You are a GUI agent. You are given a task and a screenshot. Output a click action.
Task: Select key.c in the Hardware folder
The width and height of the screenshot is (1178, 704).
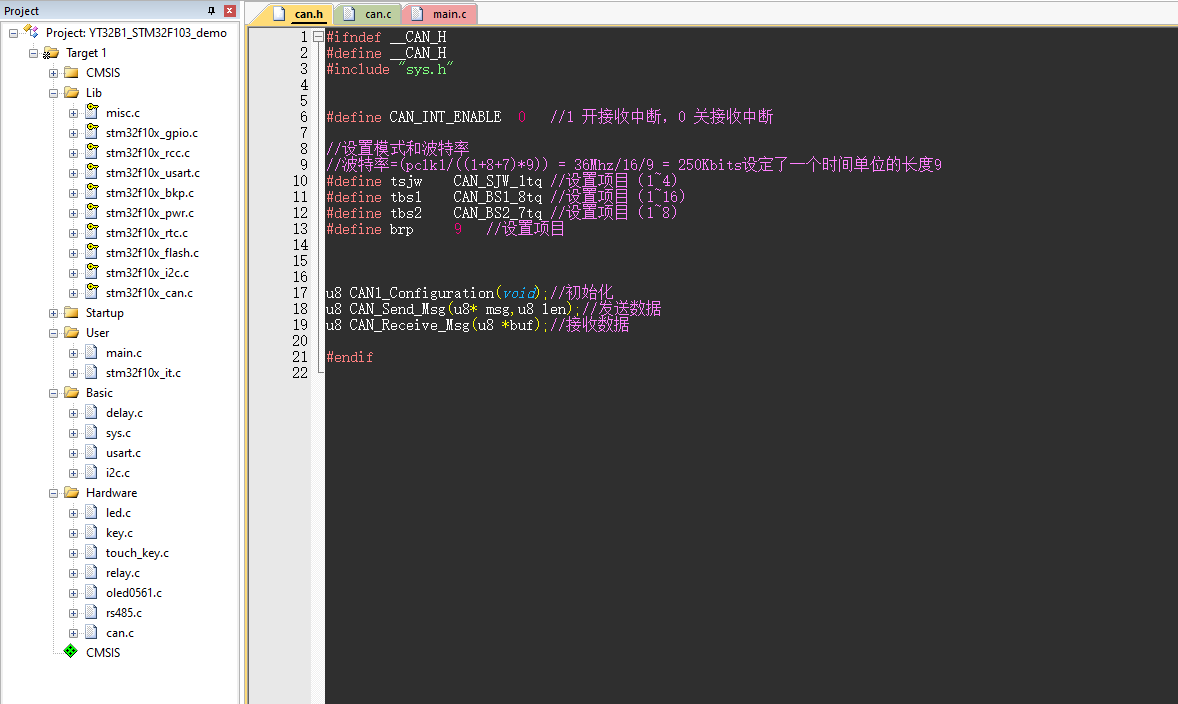tap(119, 533)
